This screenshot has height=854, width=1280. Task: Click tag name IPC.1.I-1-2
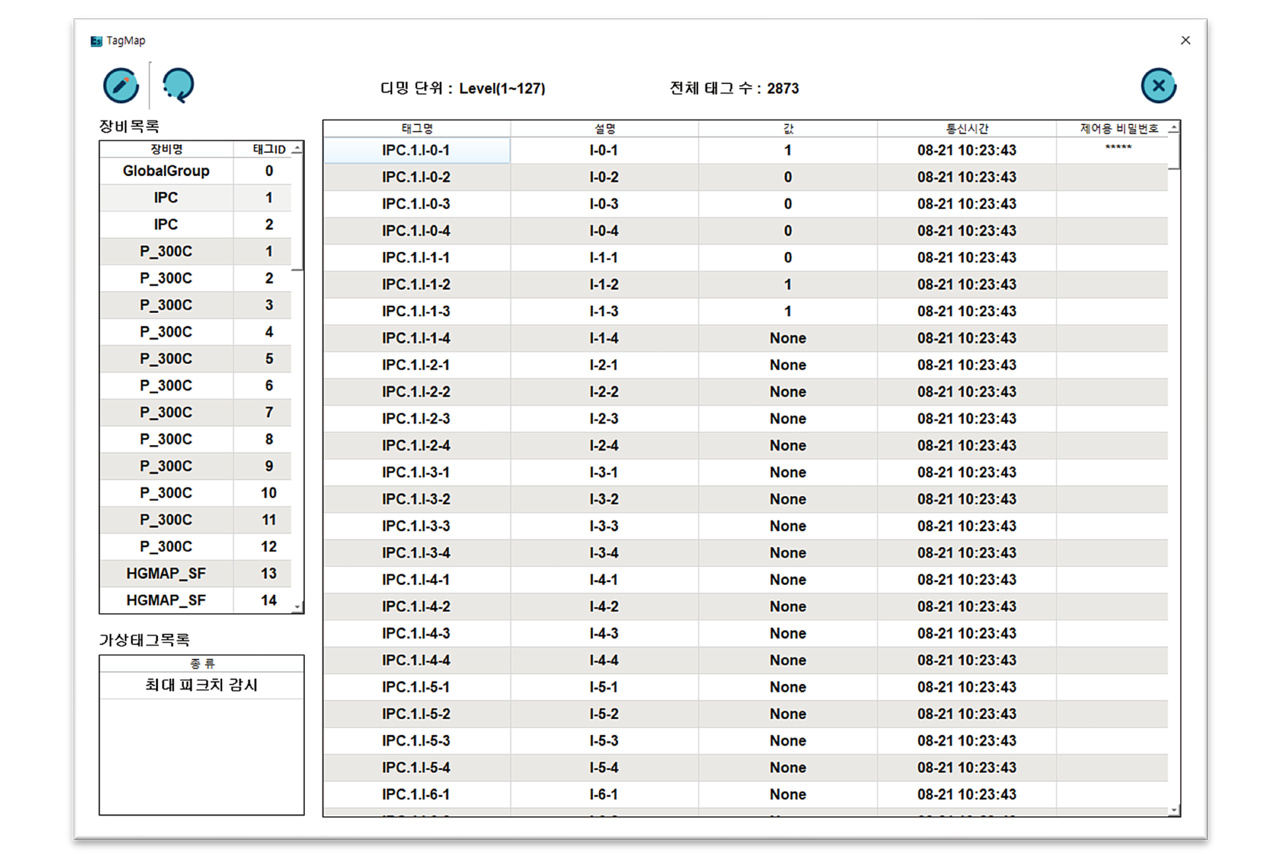click(x=417, y=285)
